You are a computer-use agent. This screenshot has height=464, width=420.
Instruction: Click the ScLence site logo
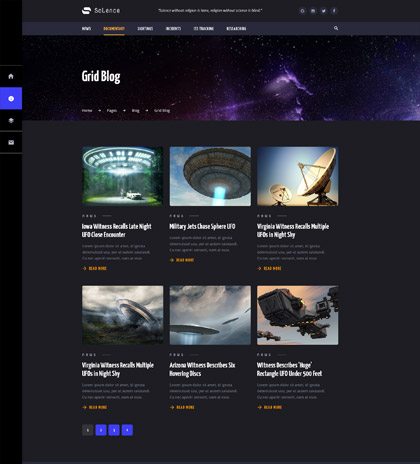[x=101, y=11]
